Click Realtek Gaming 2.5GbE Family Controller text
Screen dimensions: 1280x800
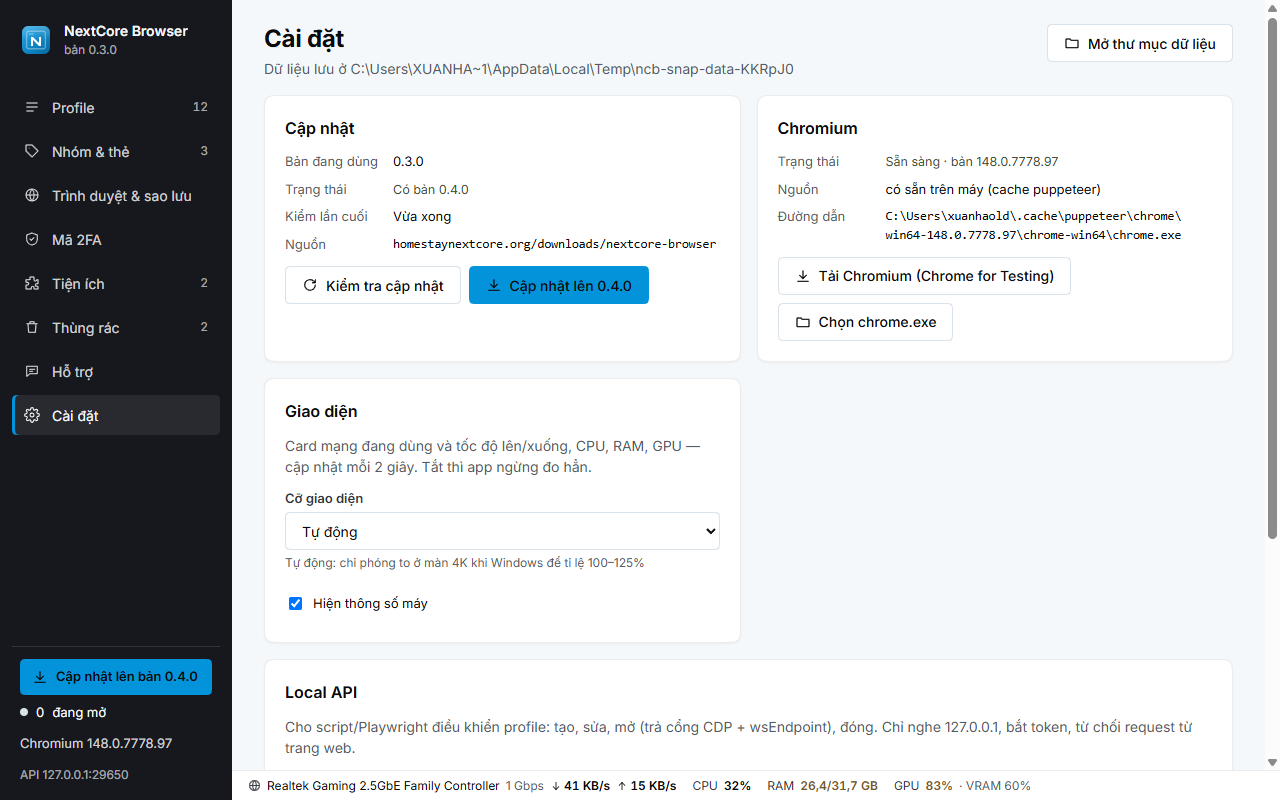[x=383, y=786]
